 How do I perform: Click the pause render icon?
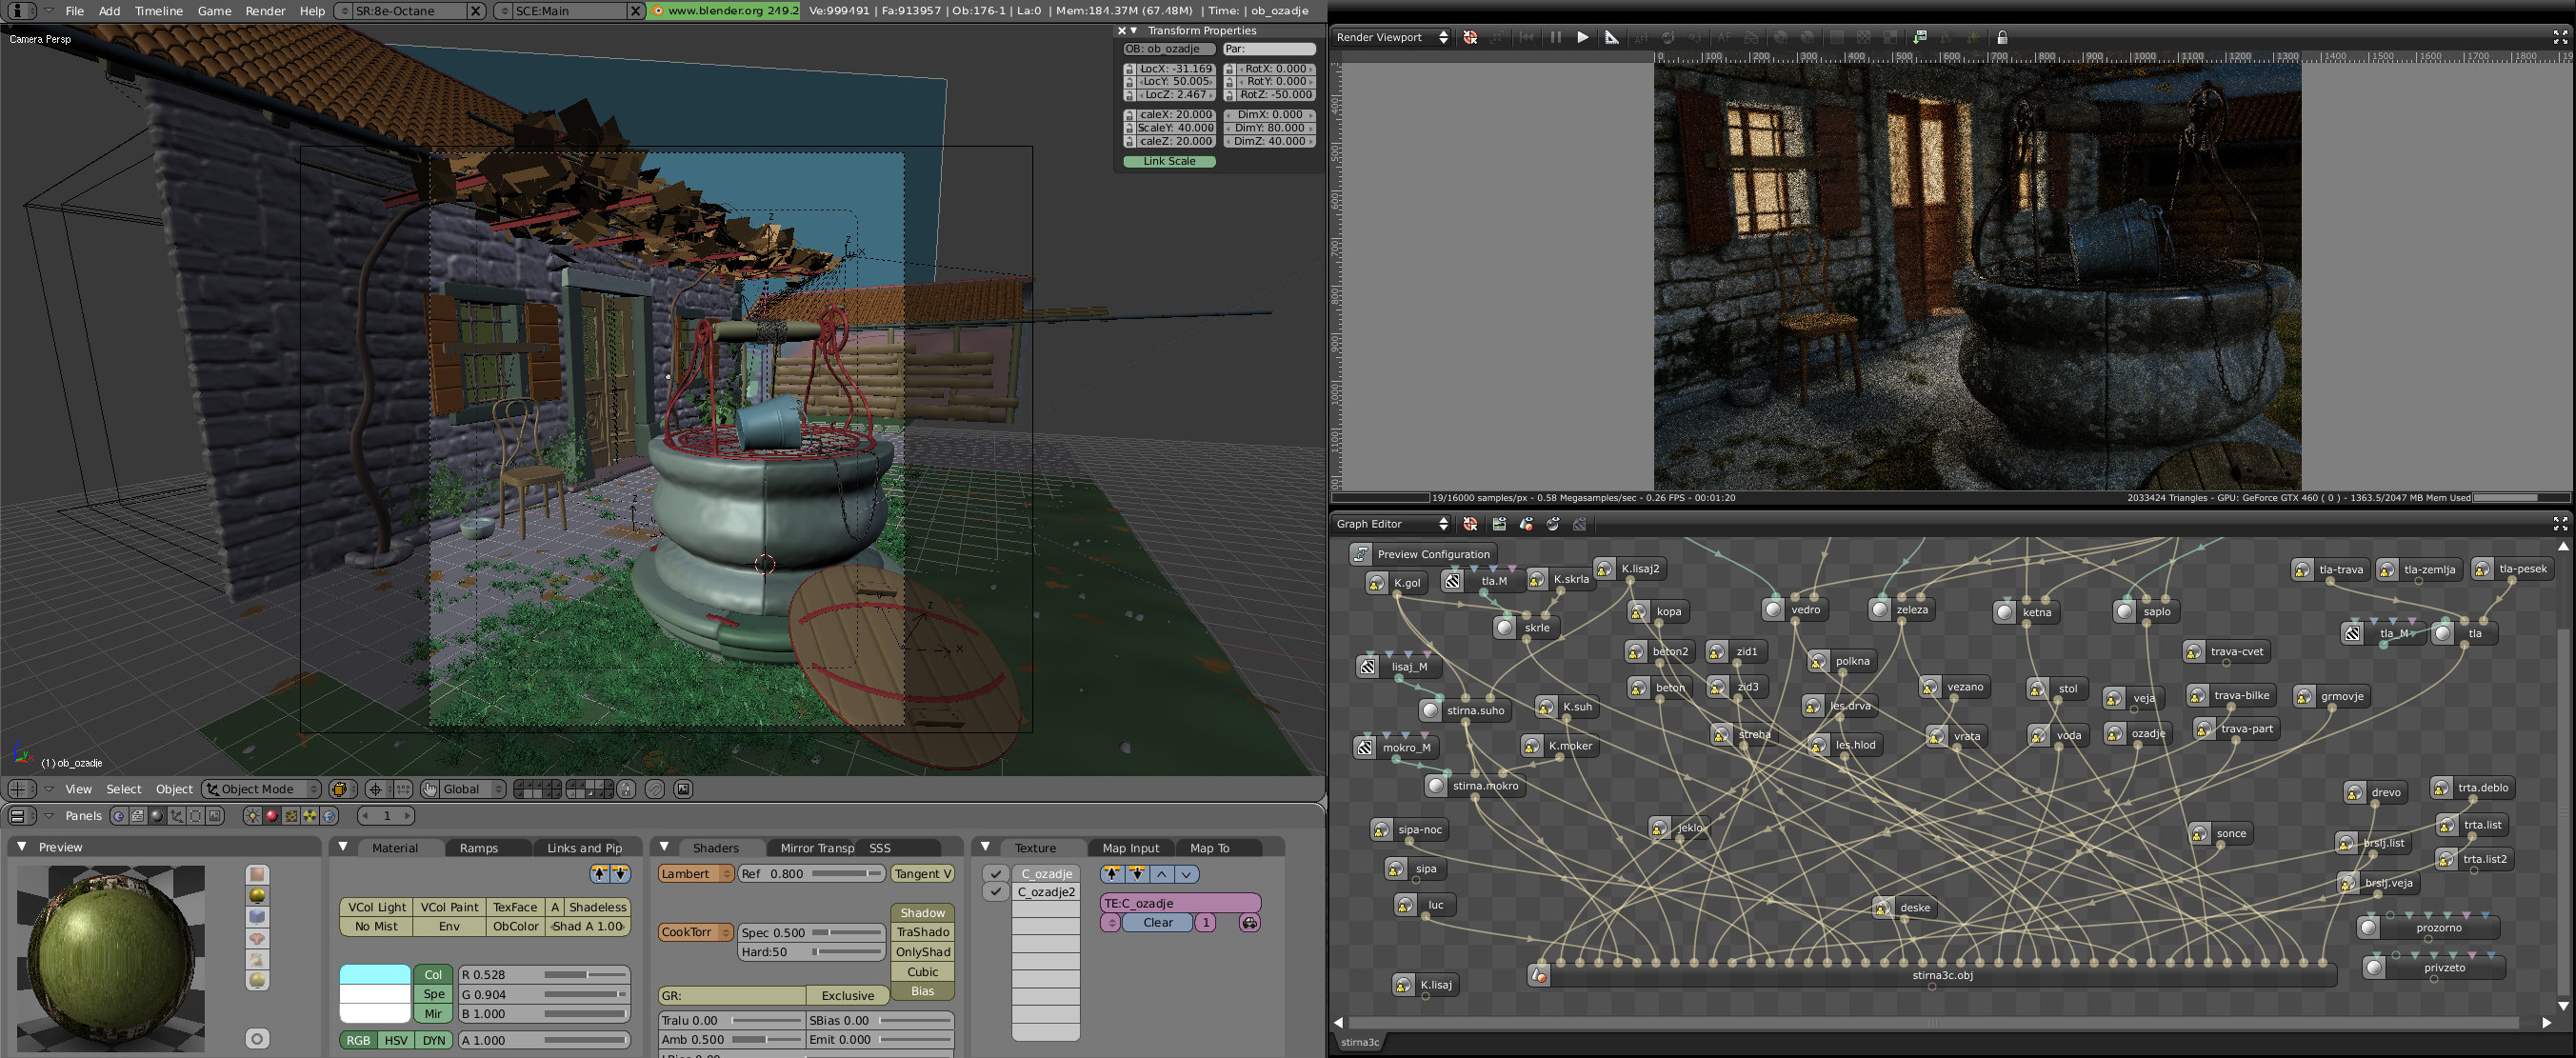click(1556, 37)
